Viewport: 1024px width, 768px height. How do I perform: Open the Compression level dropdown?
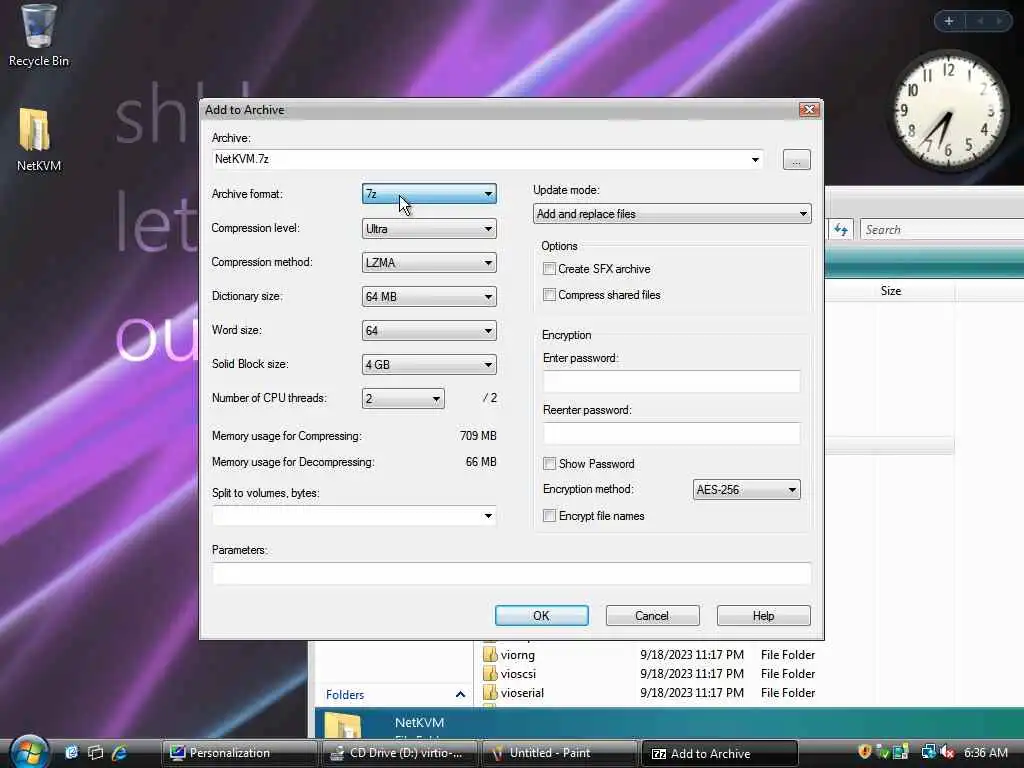pos(429,229)
